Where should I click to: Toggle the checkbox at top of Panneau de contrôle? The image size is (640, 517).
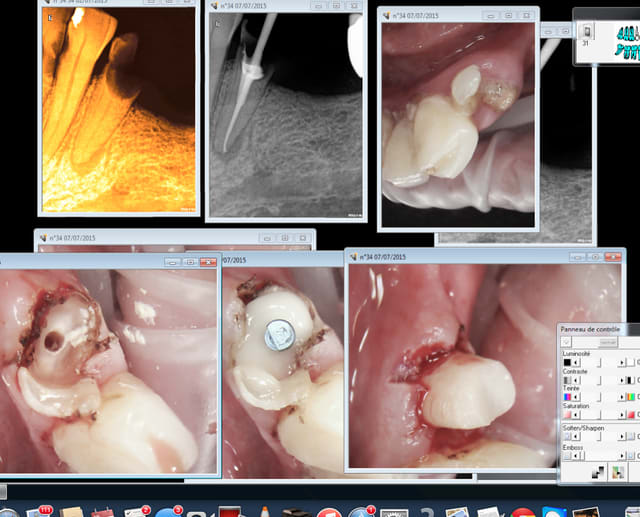point(566,341)
